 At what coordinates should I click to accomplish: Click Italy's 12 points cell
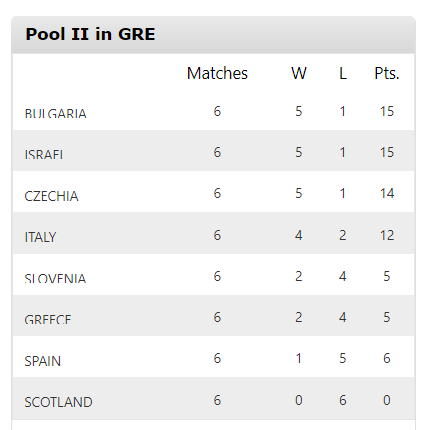tap(387, 235)
